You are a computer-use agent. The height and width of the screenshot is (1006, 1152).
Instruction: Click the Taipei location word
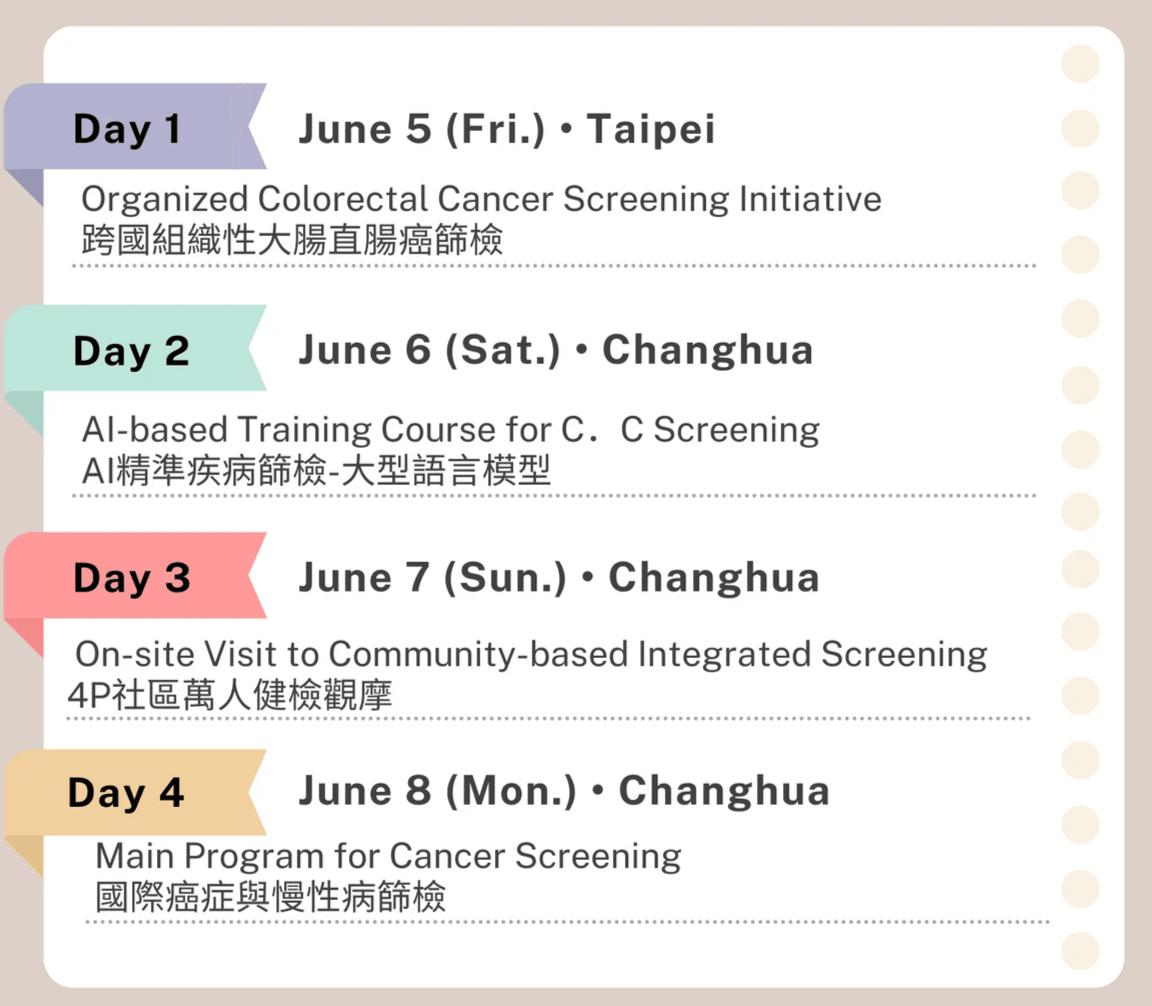[x=650, y=130]
